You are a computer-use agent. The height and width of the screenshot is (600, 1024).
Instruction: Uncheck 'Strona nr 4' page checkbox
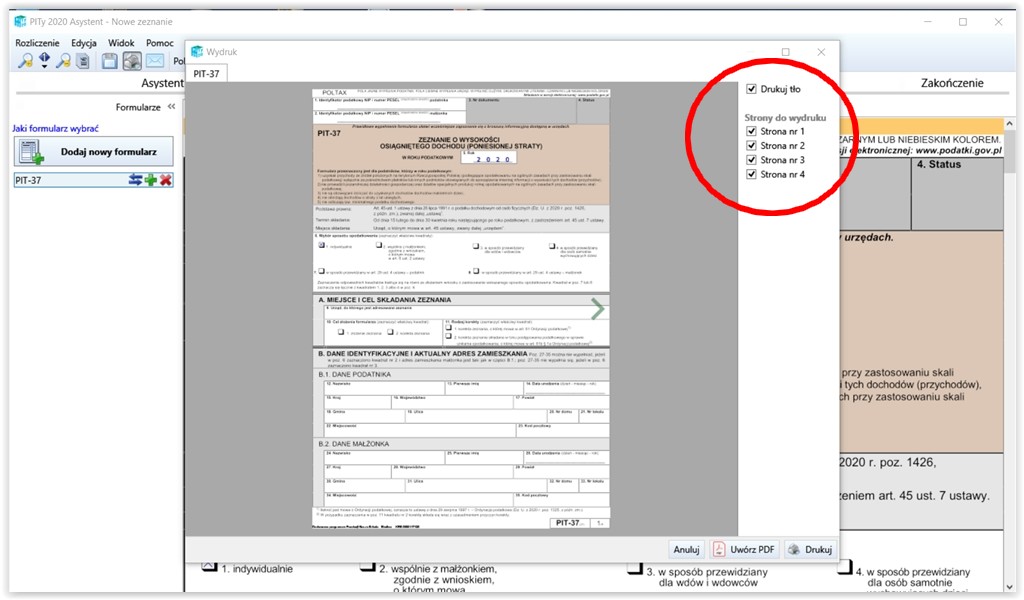coord(752,174)
